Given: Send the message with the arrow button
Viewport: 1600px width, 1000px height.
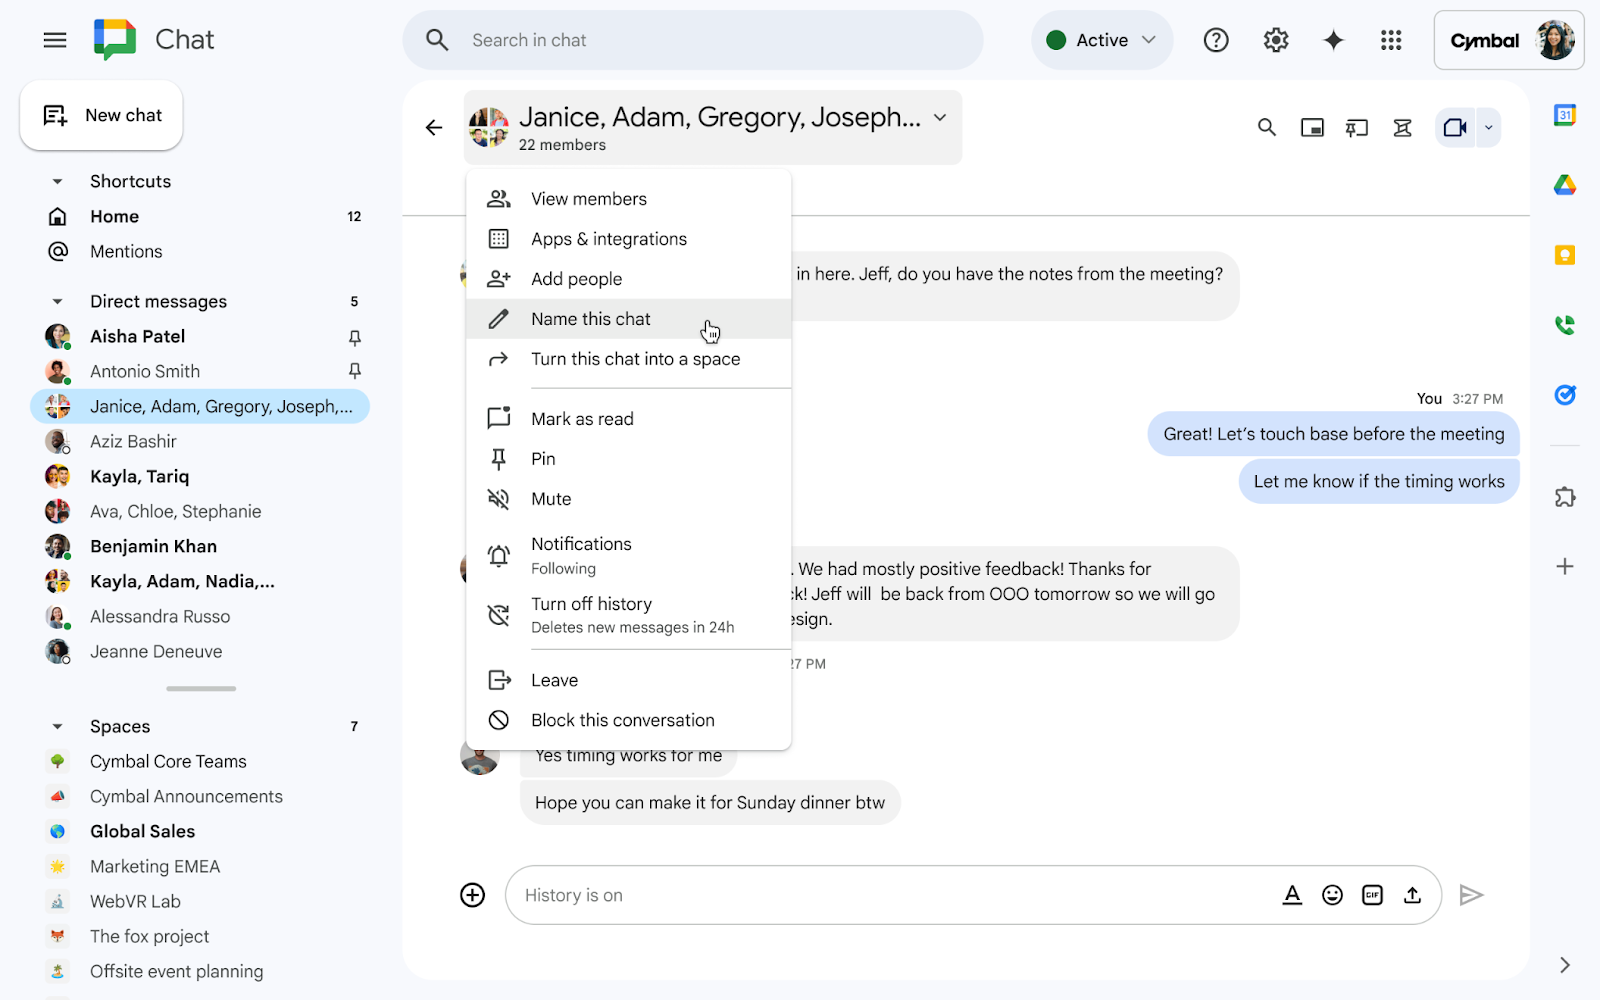Looking at the screenshot, I should [1471, 895].
